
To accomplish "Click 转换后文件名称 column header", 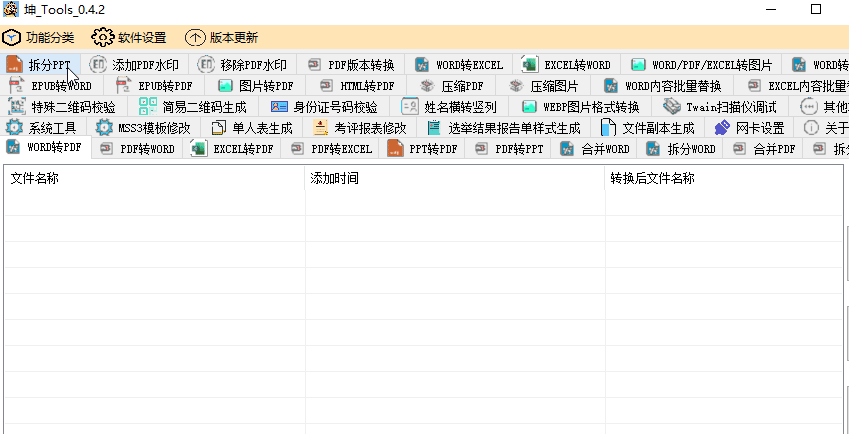I will point(723,178).
